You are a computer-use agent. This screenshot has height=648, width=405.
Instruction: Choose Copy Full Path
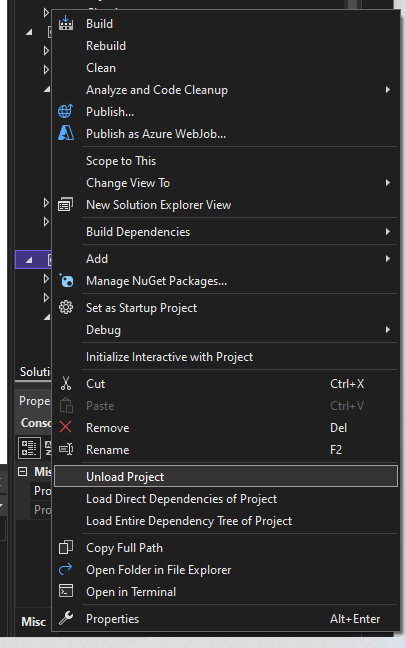coord(226,548)
